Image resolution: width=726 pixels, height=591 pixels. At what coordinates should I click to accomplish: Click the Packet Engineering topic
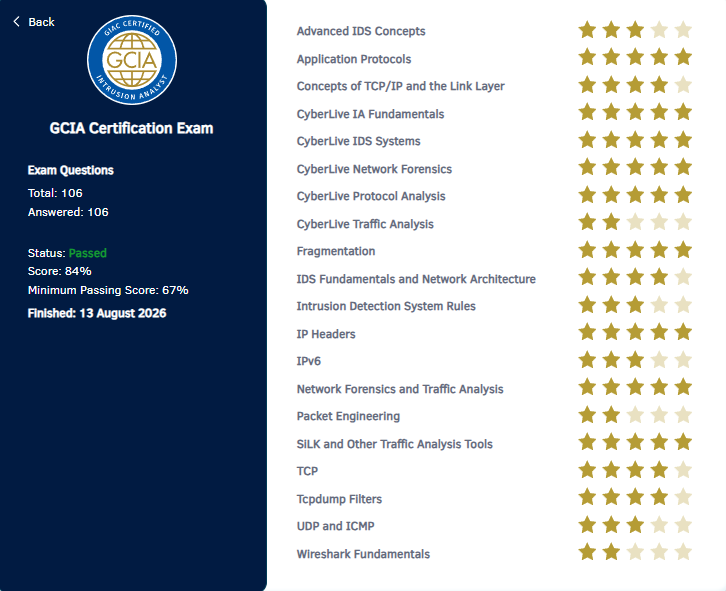click(x=348, y=416)
